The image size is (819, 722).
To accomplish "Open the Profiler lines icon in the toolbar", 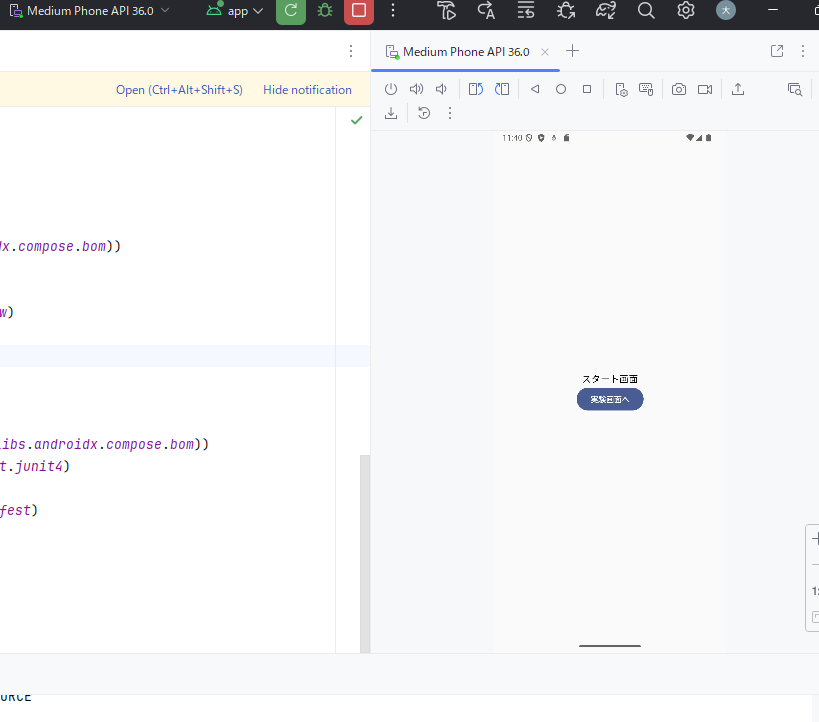I will click(x=525, y=11).
